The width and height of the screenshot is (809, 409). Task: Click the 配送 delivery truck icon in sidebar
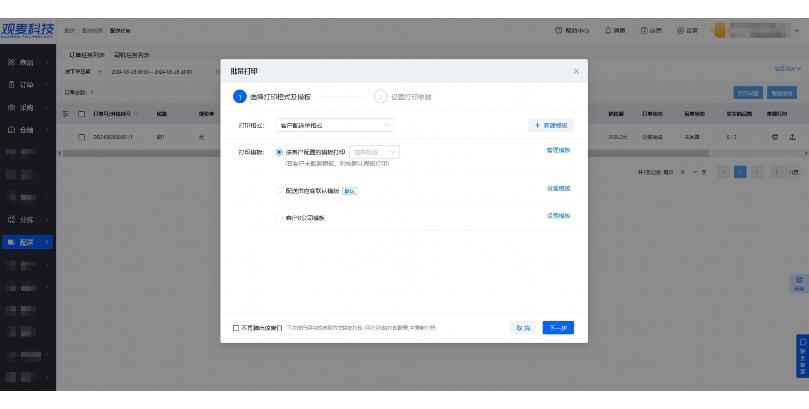[x=11, y=242]
